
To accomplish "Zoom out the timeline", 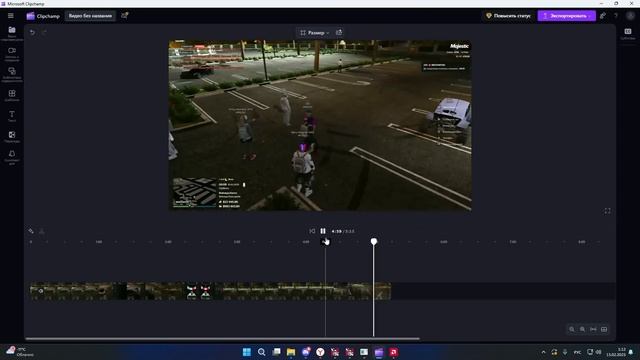I will tap(572, 329).
